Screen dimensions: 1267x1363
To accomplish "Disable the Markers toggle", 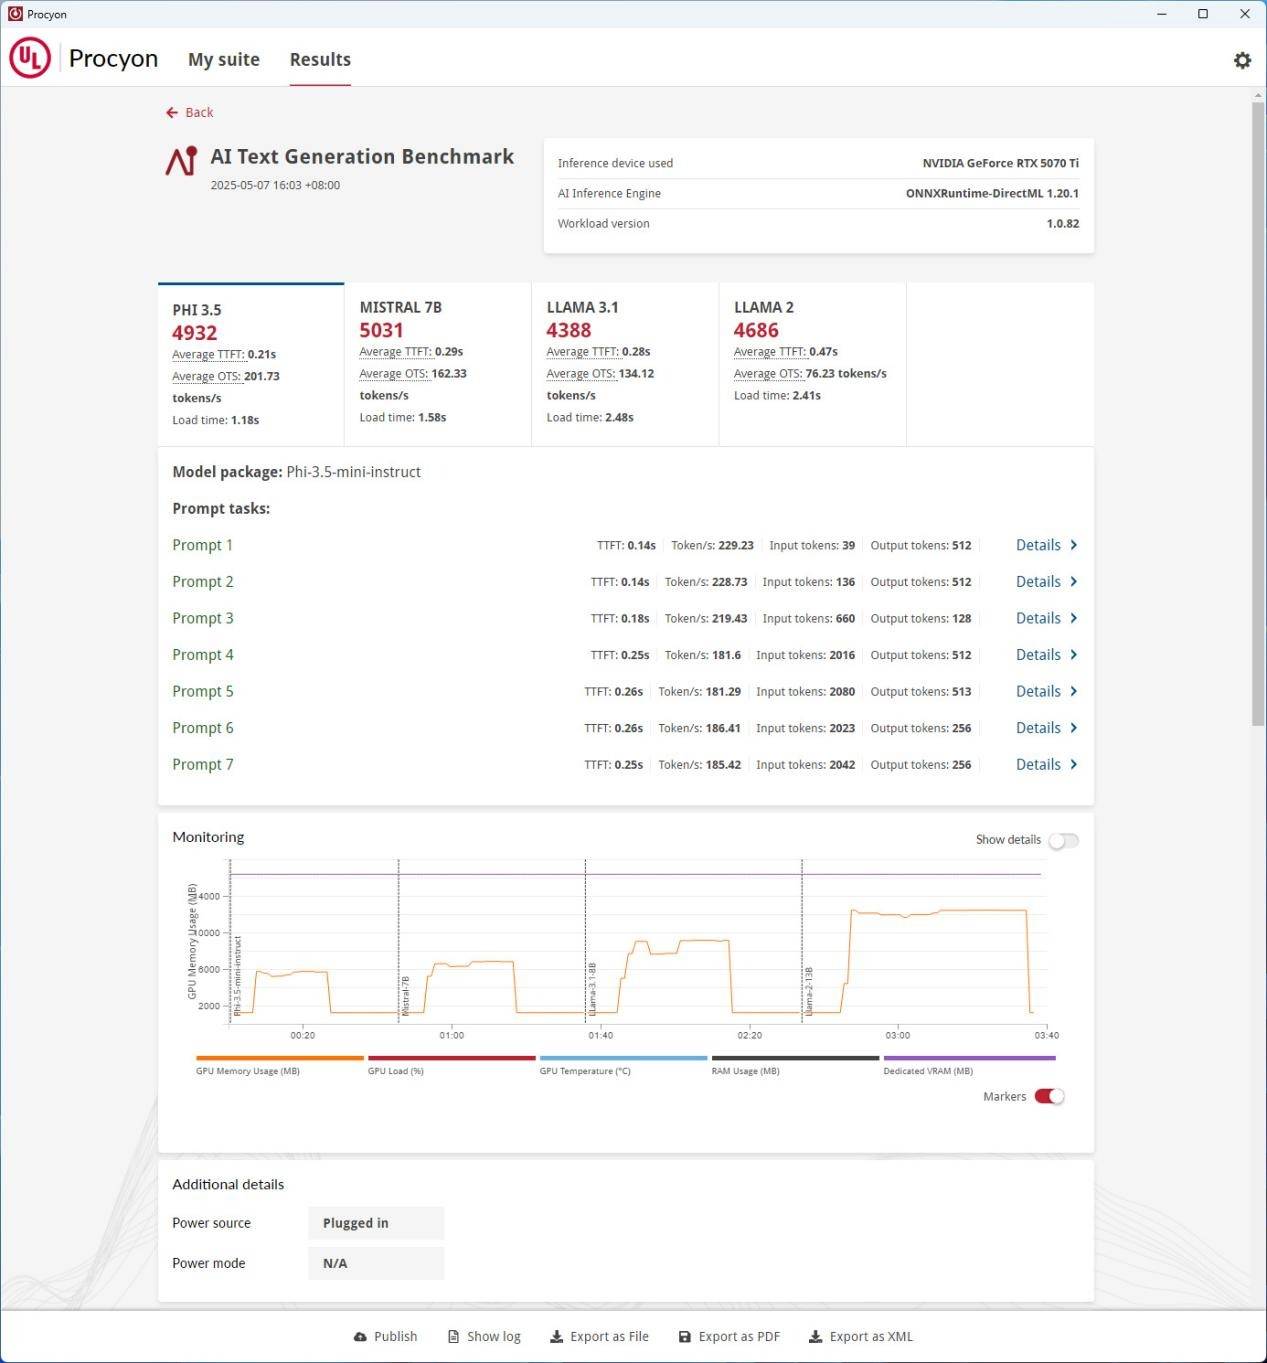I will 1049,1097.
